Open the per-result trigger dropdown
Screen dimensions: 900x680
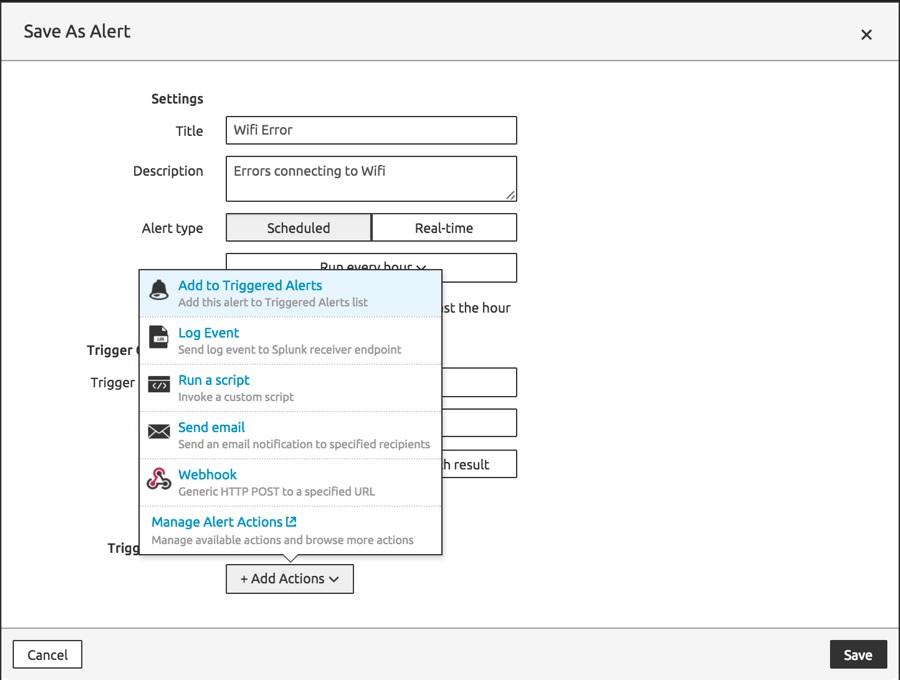pyautogui.click(x=480, y=464)
